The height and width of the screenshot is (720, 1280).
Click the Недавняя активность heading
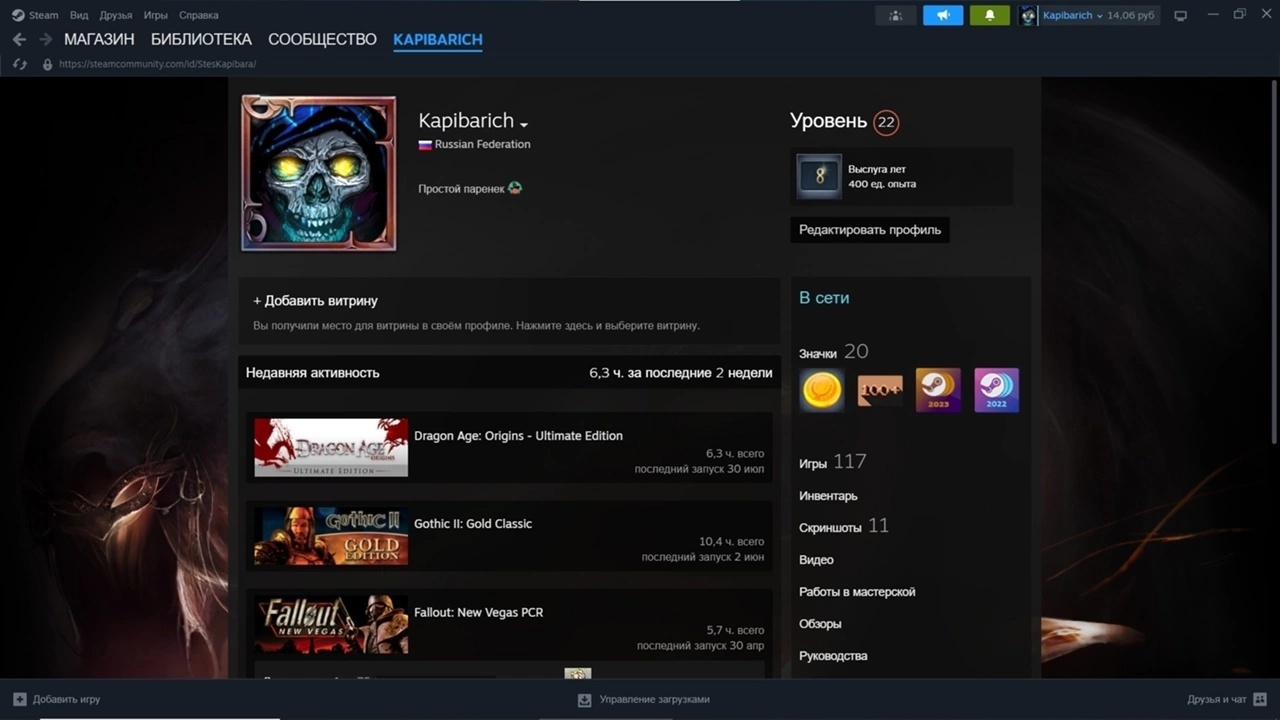(x=313, y=373)
